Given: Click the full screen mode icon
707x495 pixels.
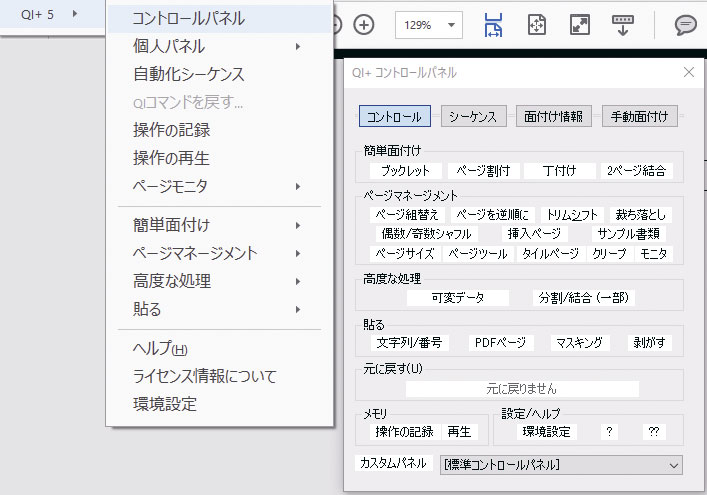Looking at the screenshot, I should pos(579,25).
